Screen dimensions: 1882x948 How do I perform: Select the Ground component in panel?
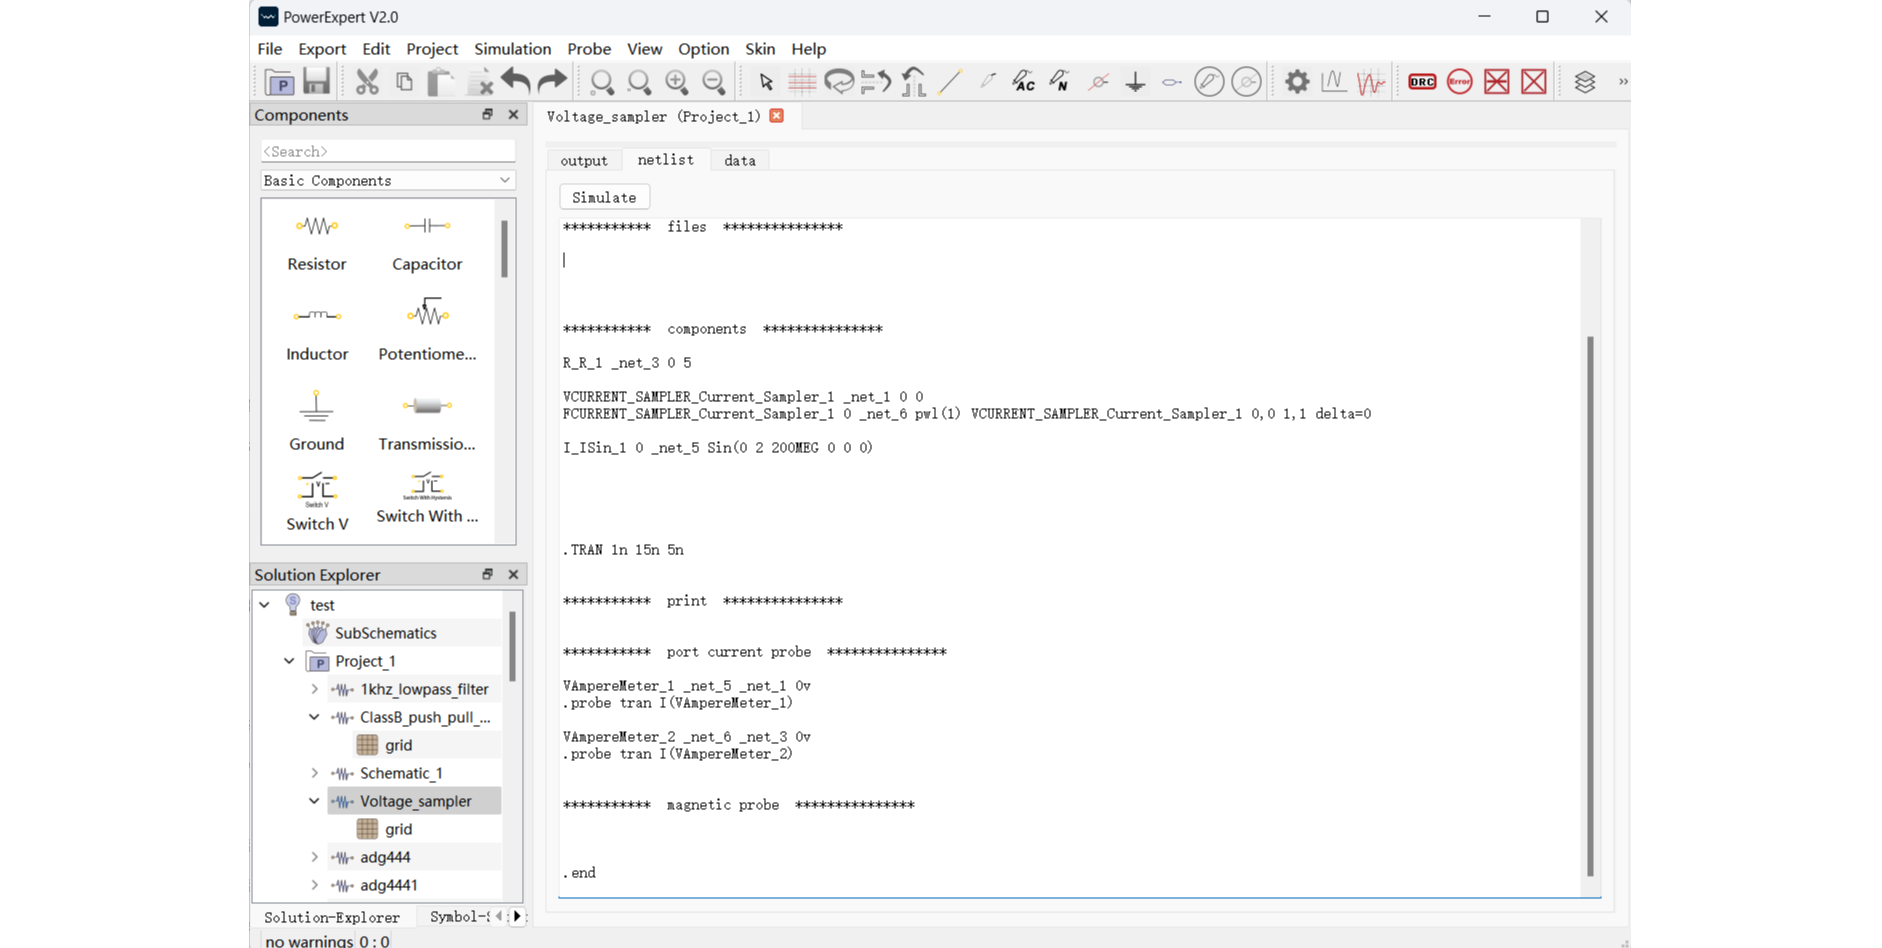click(316, 422)
